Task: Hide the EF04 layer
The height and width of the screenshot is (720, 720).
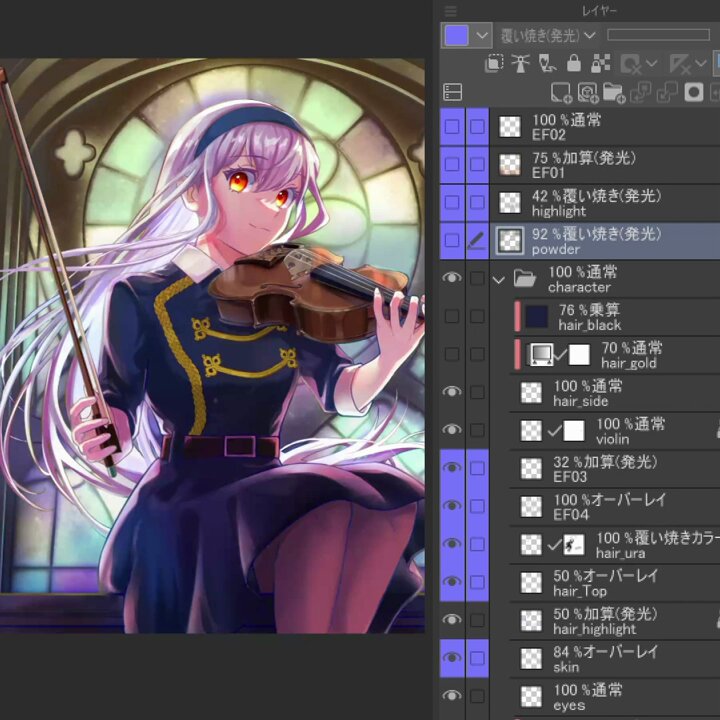Action: click(x=452, y=506)
